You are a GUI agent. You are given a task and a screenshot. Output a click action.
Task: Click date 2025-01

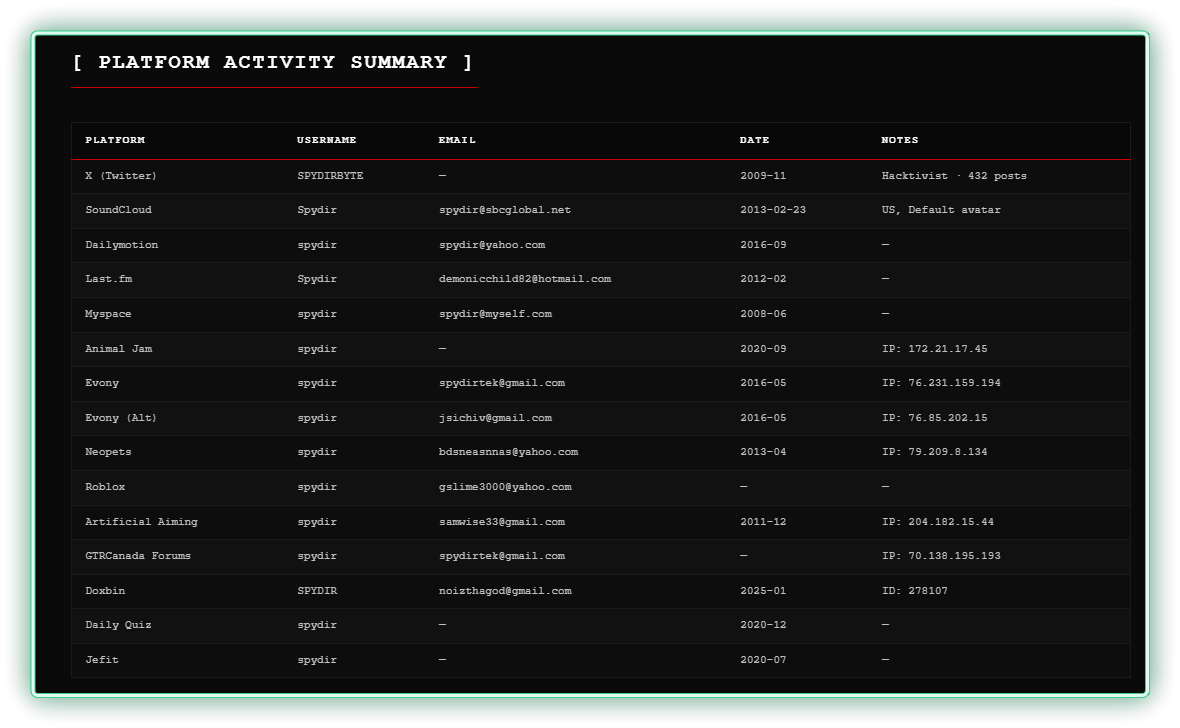(763, 591)
